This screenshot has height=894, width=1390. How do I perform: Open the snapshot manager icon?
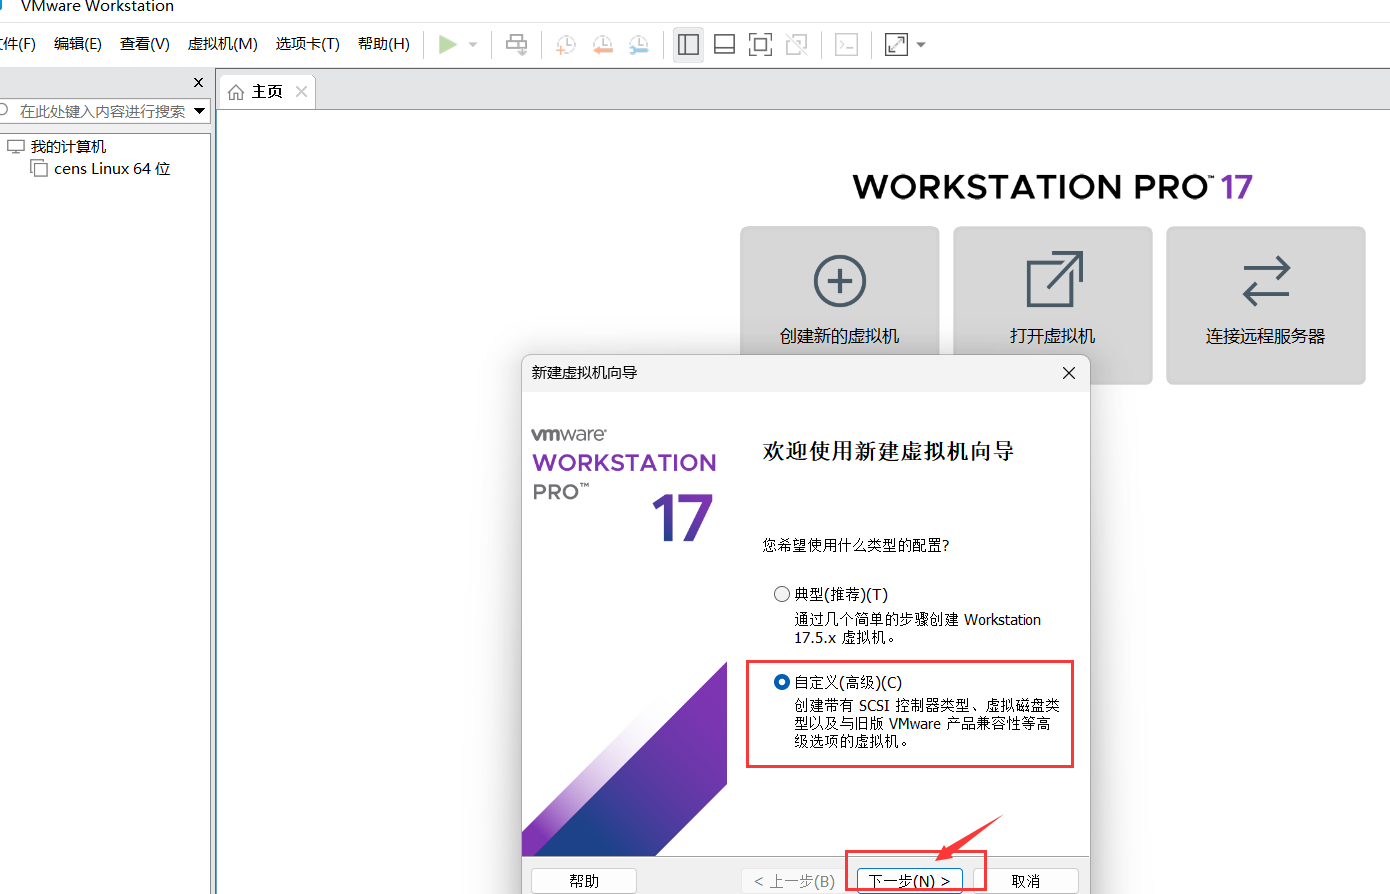(639, 44)
